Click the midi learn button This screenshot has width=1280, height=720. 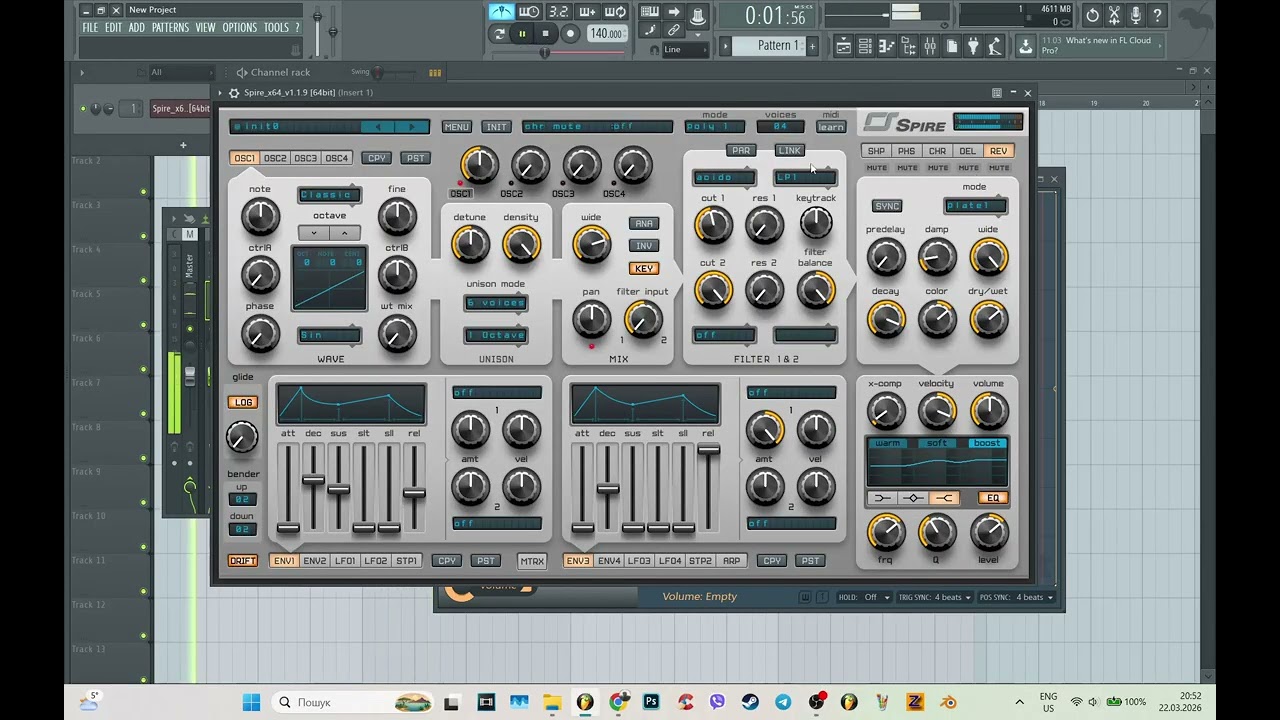(831, 127)
